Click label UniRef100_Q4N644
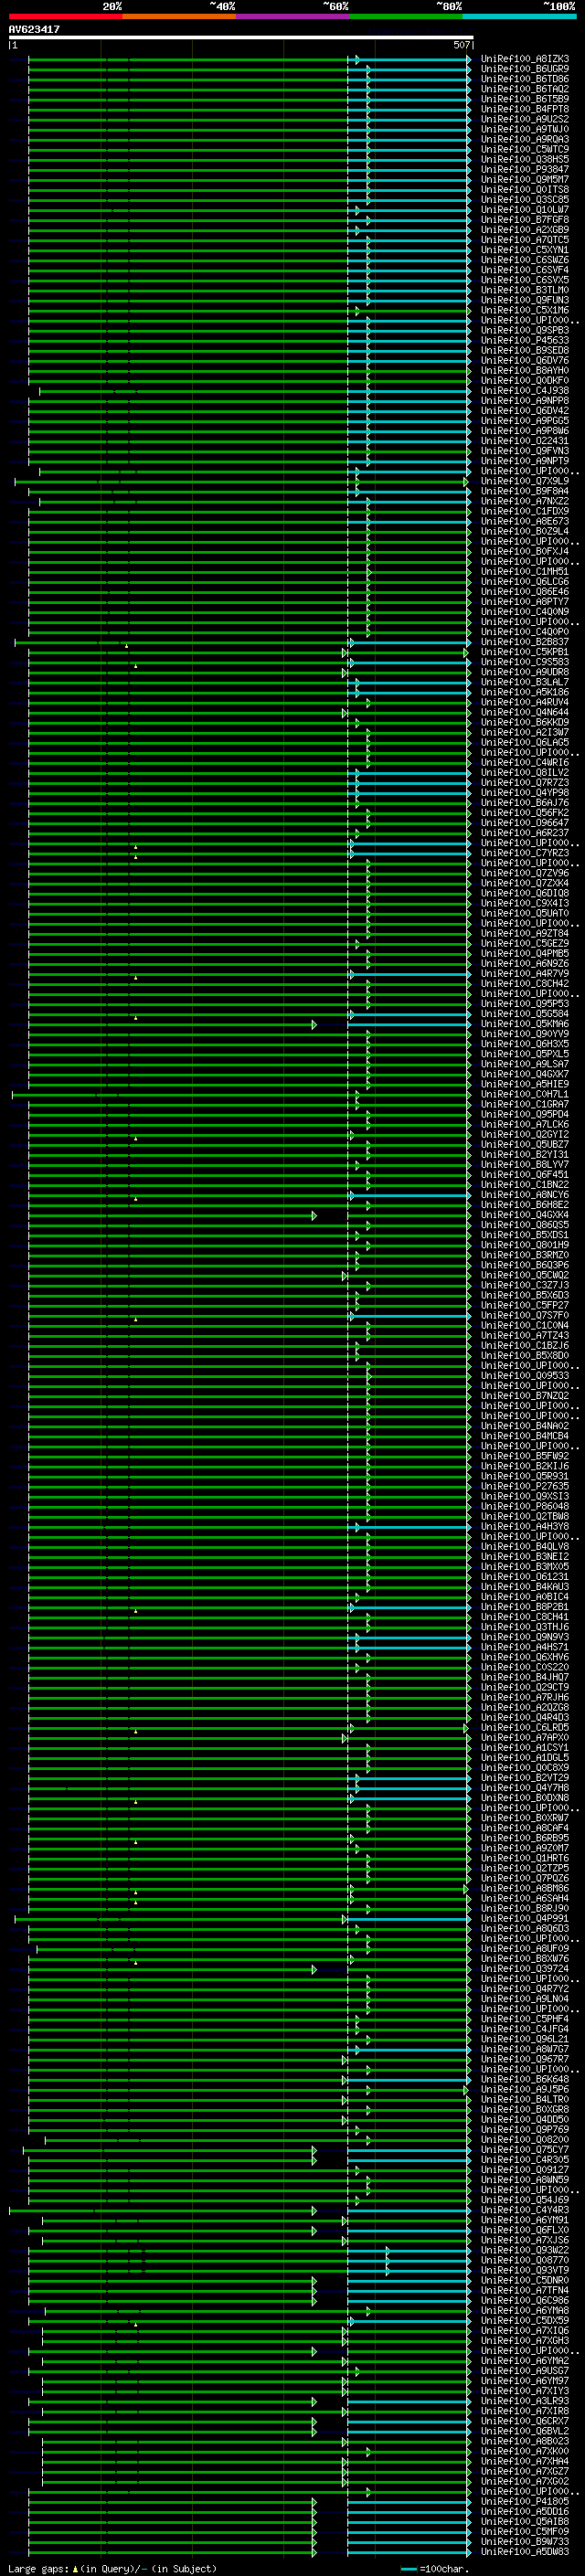 click(x=525, y=713)
